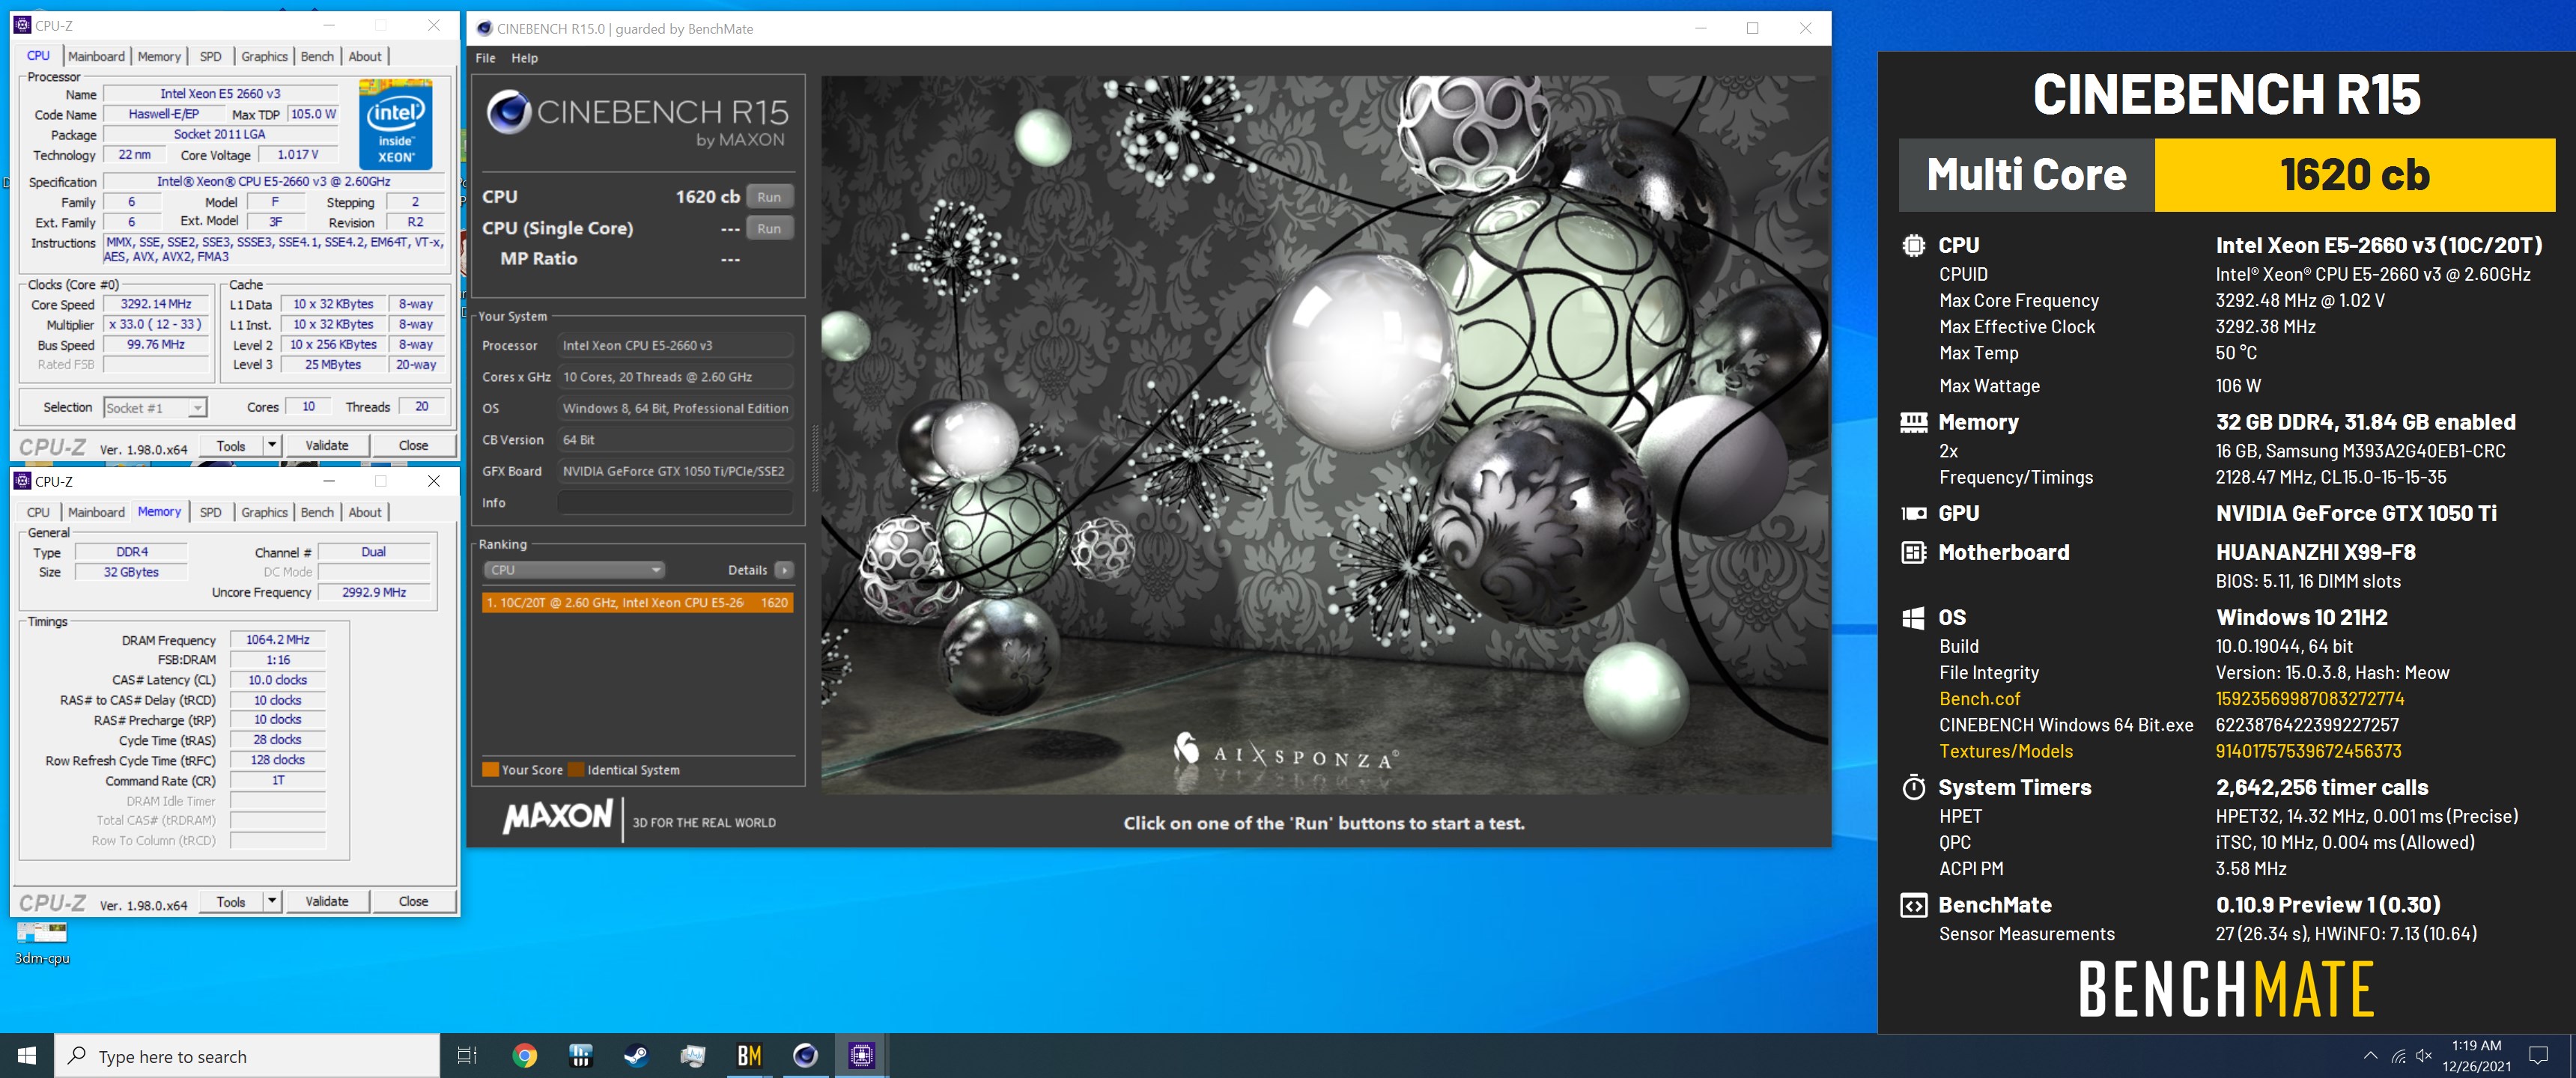Click the MAXON logo in Cinebench
This screenshot has height=1078, width=2576.
pos(558,816)
